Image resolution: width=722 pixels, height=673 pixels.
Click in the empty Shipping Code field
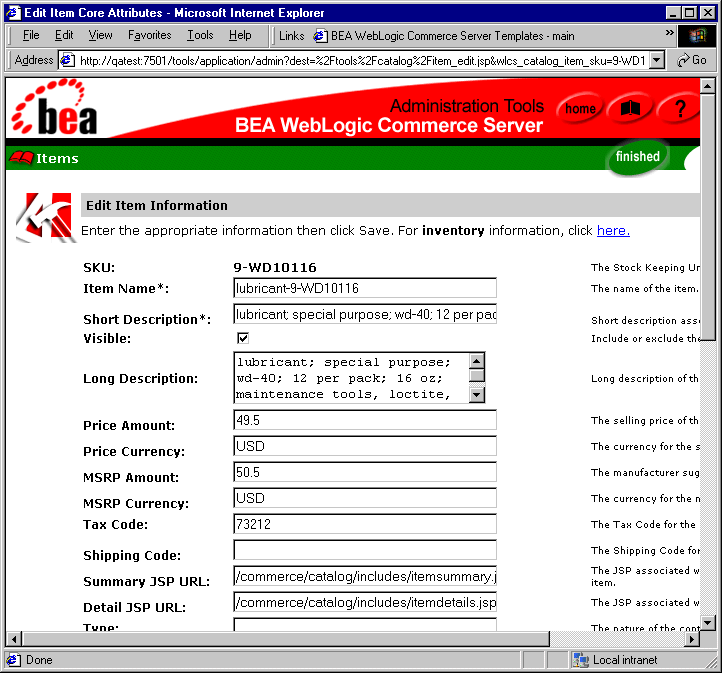365,550
